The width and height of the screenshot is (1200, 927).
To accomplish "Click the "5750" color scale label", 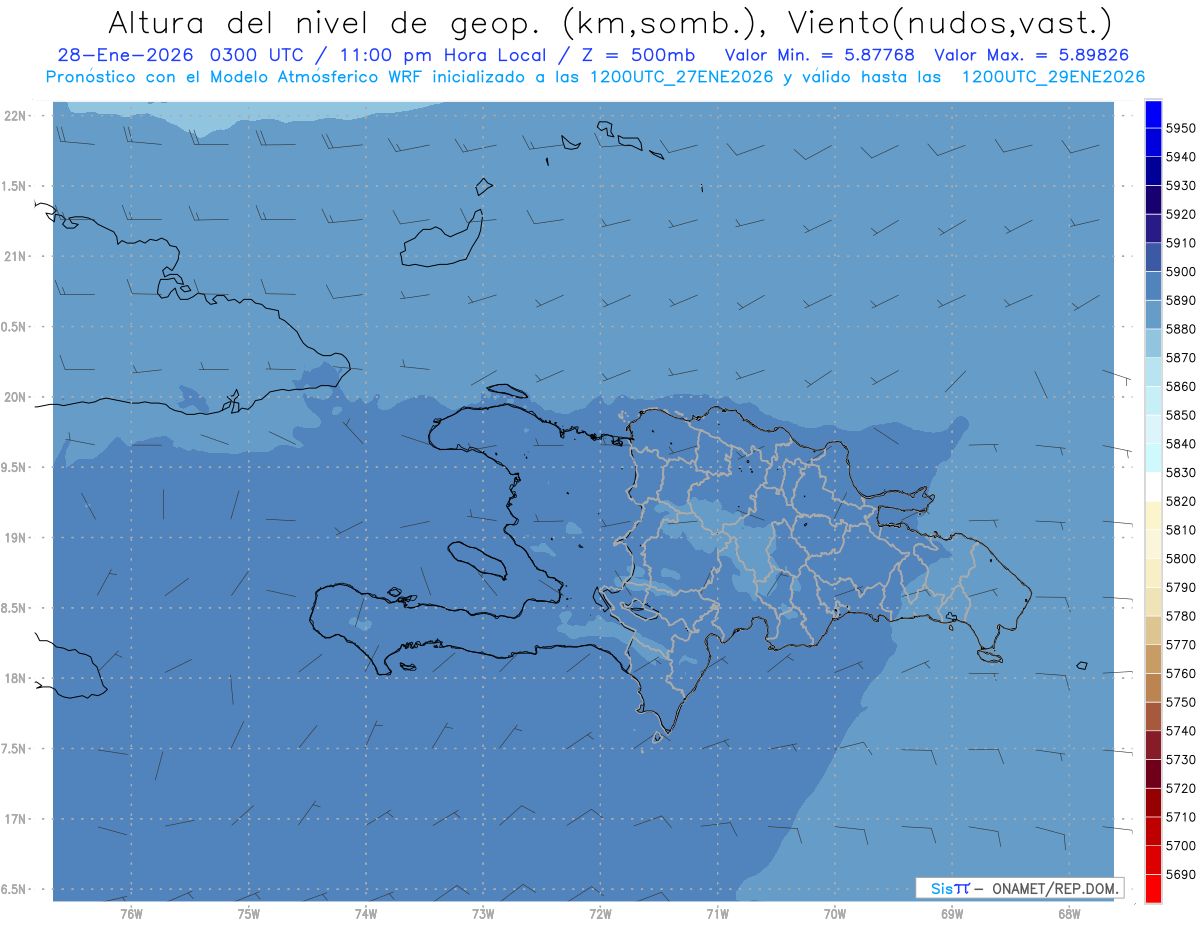I will (1181, 702).
